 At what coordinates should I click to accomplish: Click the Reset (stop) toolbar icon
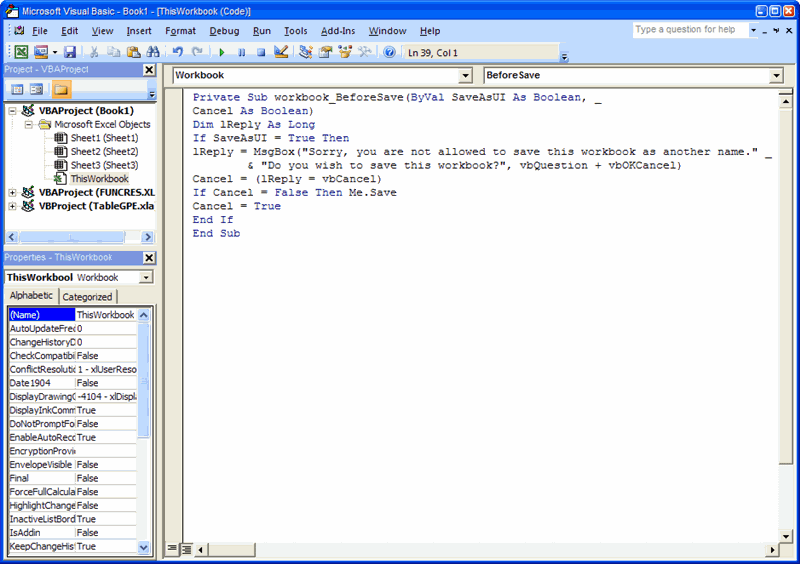click(261, 52)
